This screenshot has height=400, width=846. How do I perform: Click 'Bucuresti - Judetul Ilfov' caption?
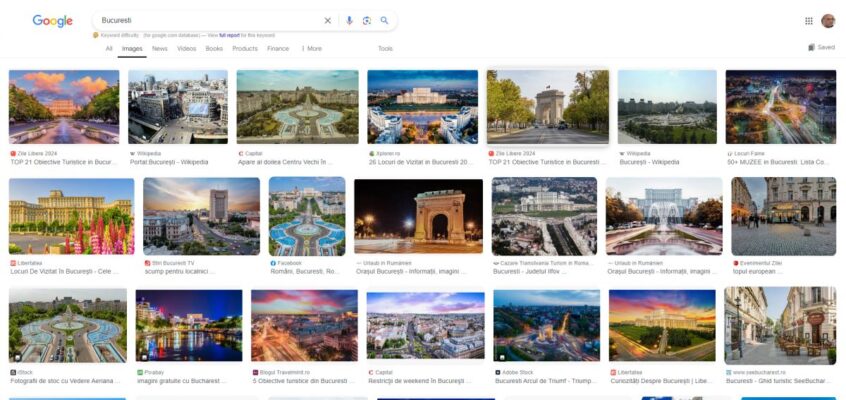coord(530,272)
